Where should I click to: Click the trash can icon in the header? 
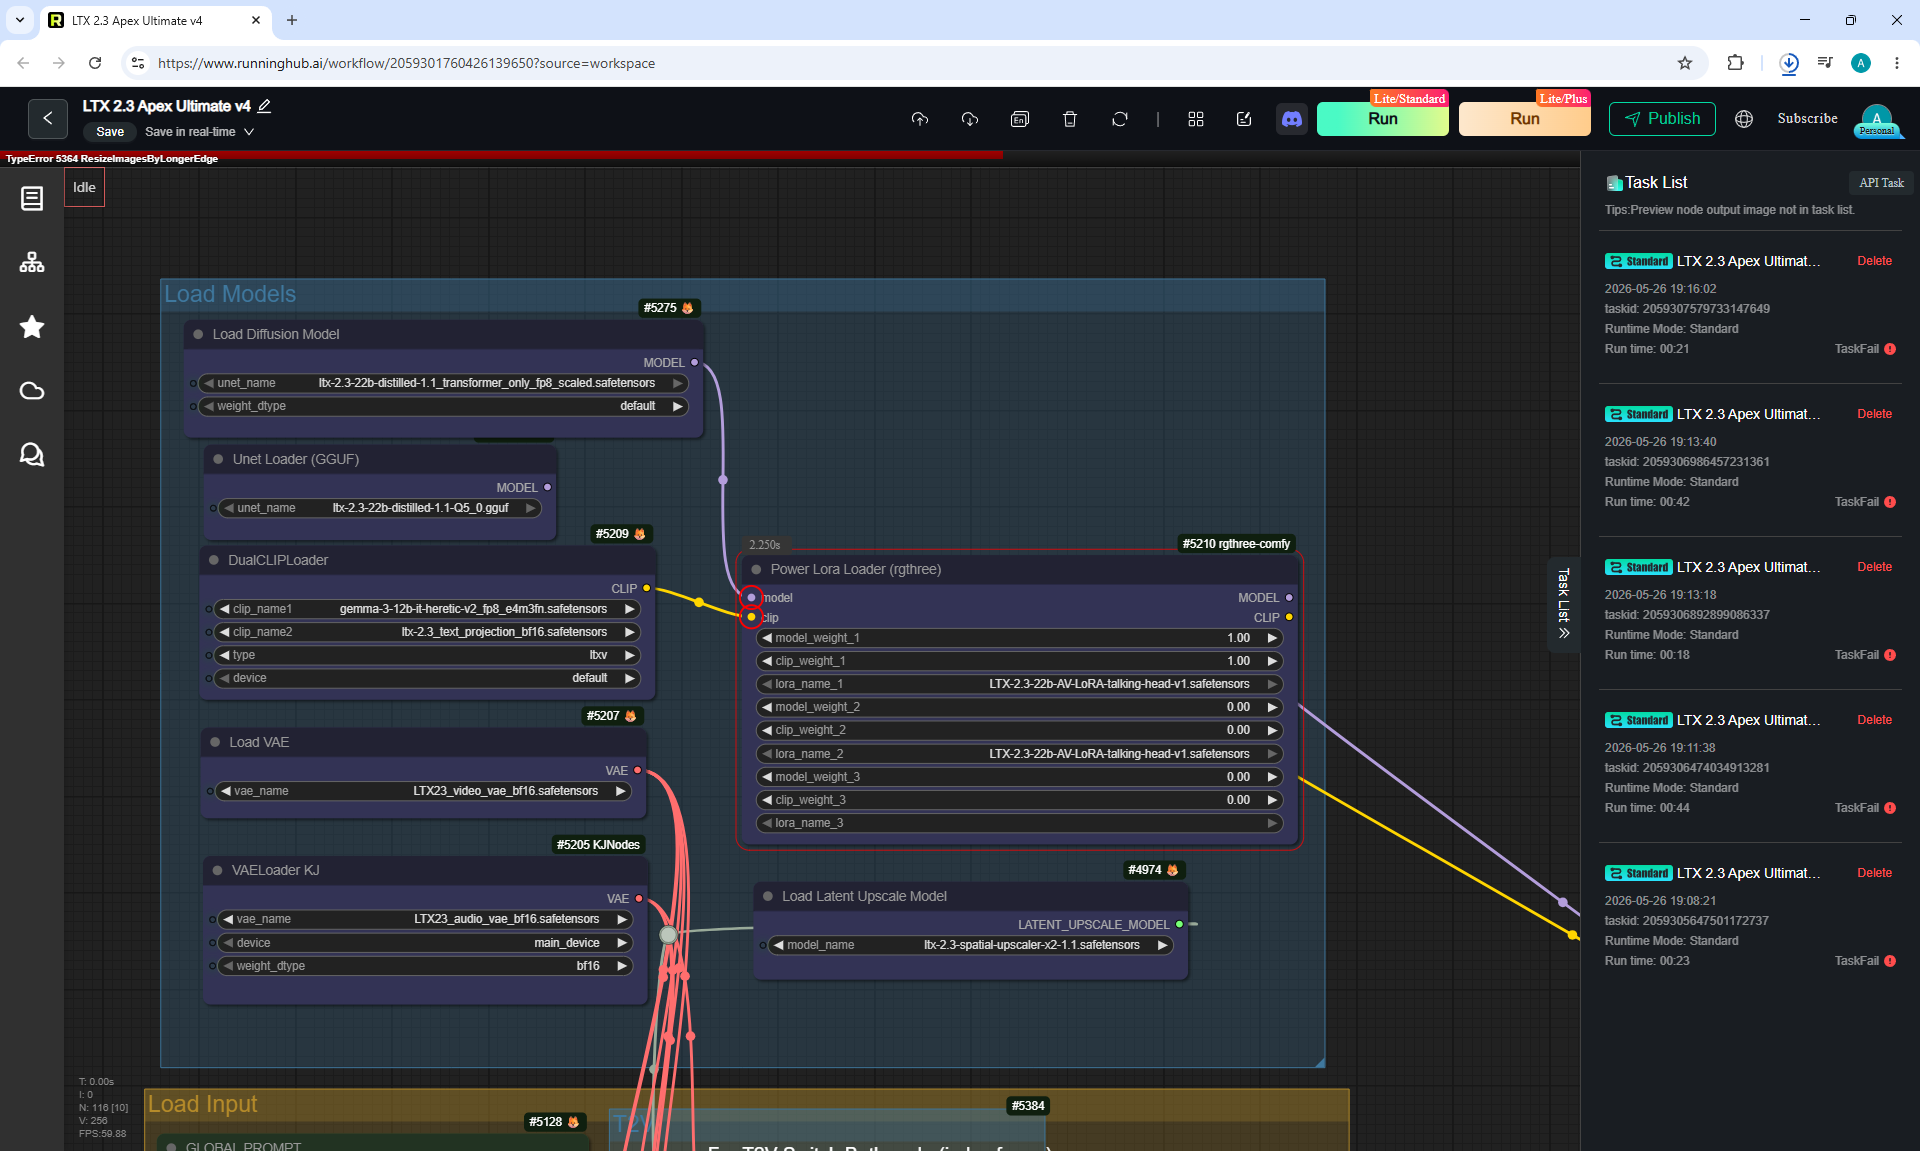click(x=1070, y=119)
